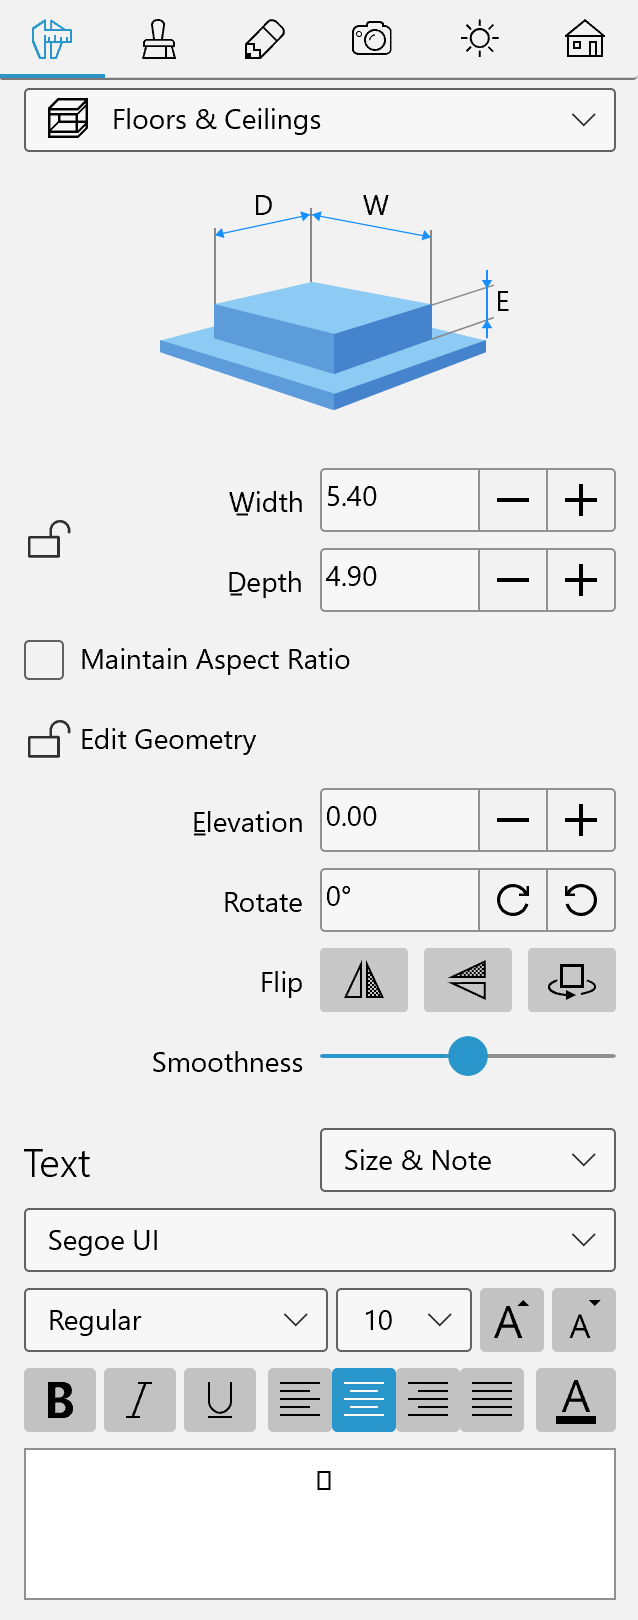Open the building house tab
The height and width of the screenshot is (1620, 638).
[585, 40]
